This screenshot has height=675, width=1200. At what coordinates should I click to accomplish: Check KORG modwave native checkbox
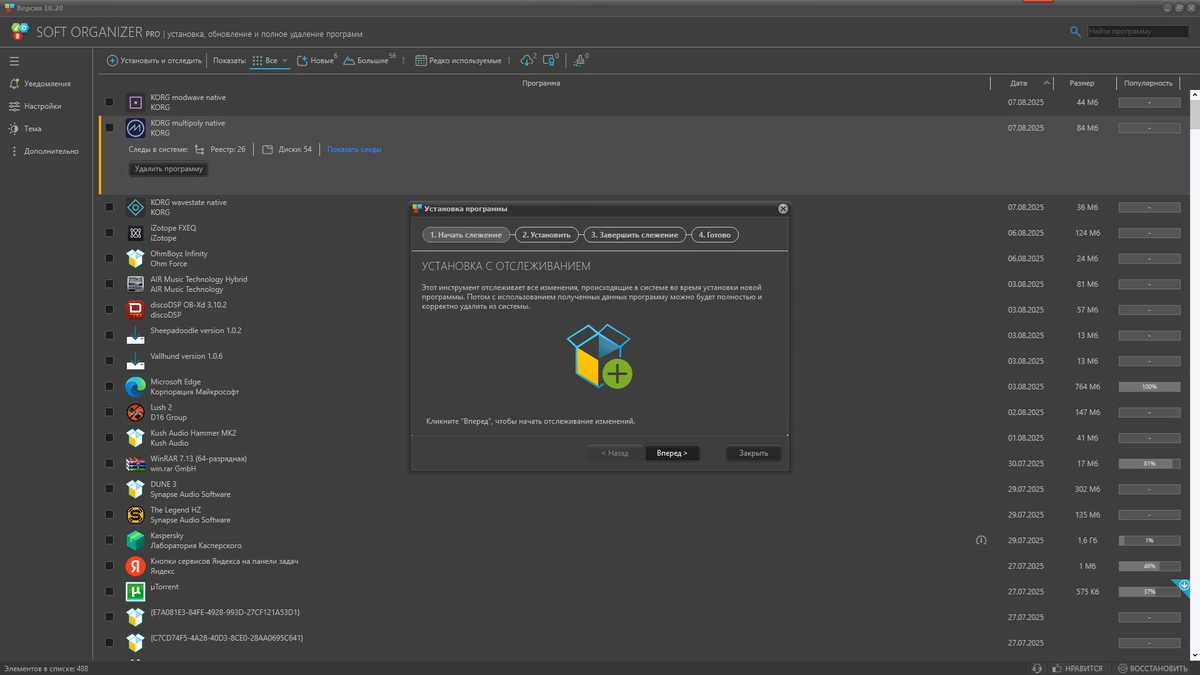click(109, 102)
